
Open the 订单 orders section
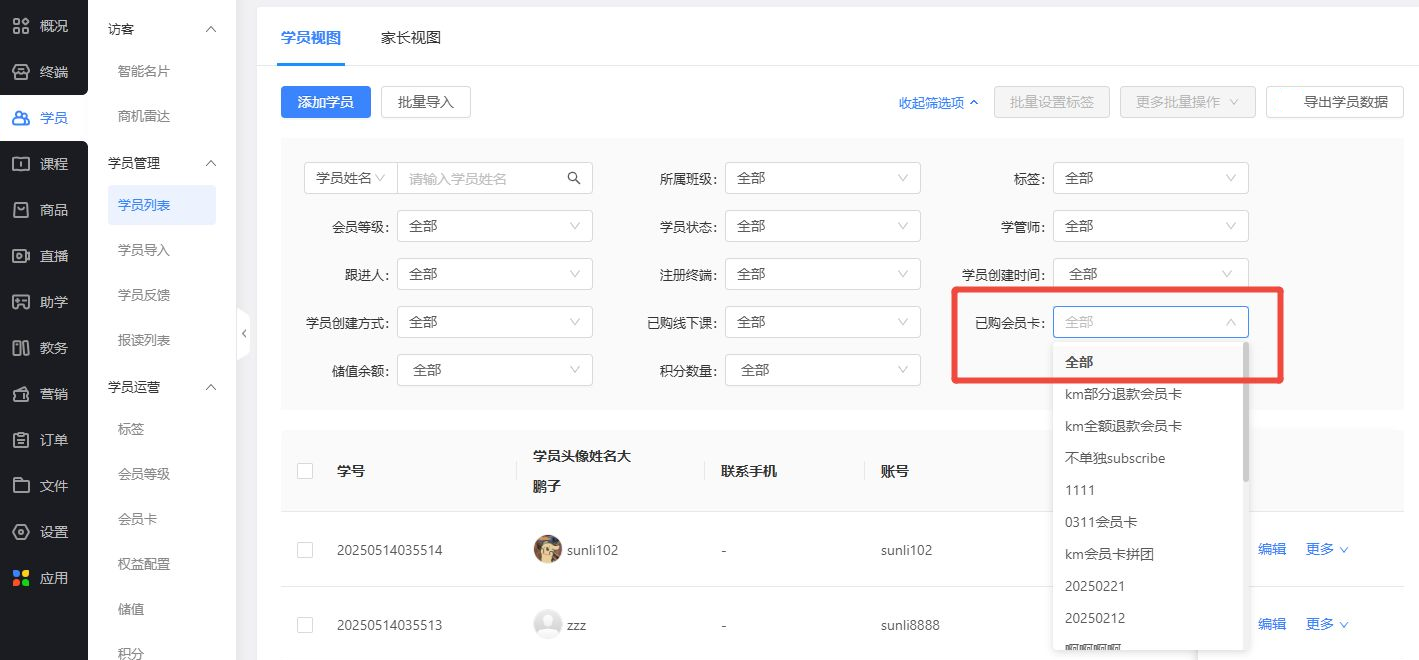pyautogui.click(x=43, y=440)
